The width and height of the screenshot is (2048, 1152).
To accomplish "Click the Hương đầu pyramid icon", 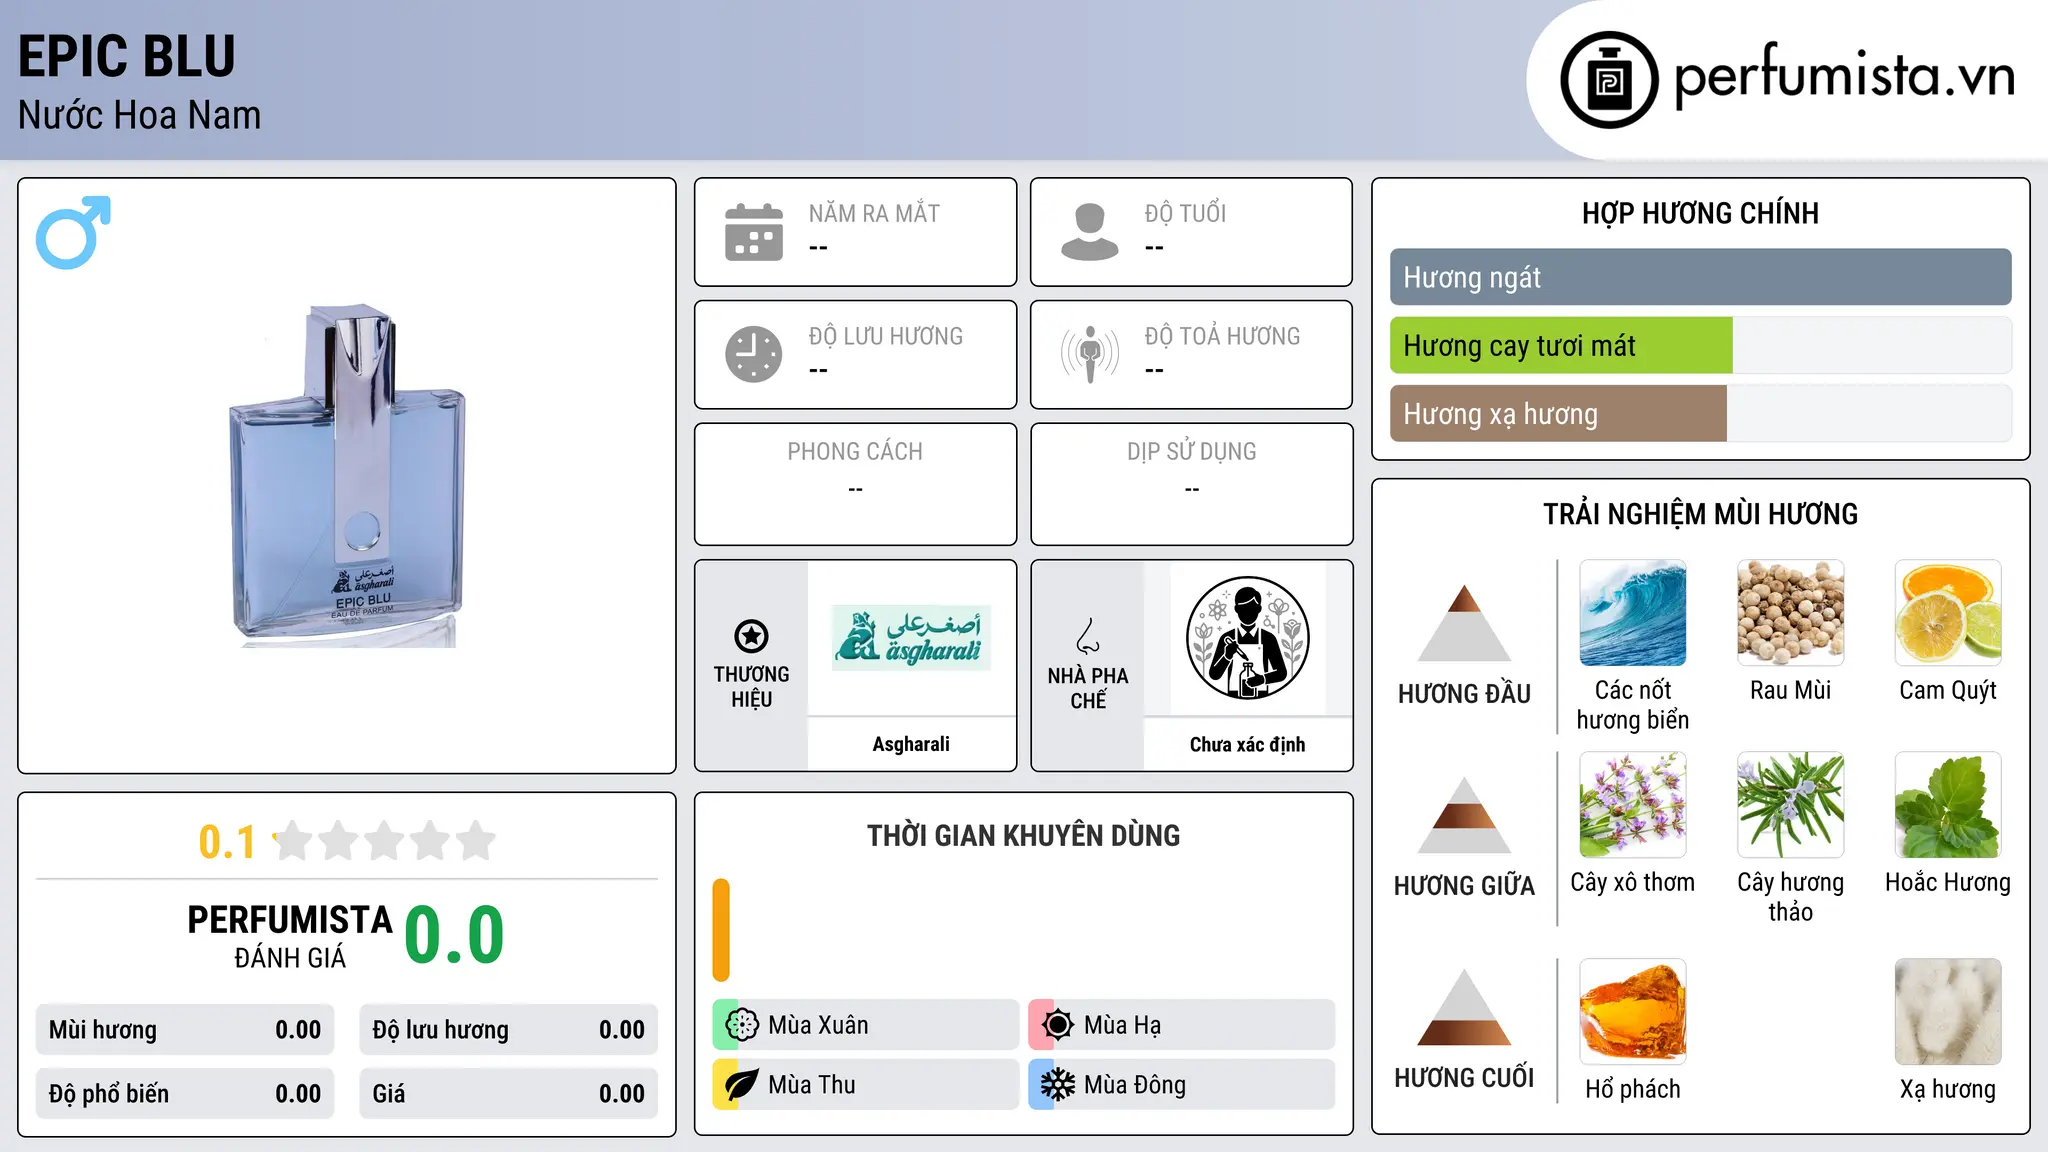I will [x=1464, y=623].
